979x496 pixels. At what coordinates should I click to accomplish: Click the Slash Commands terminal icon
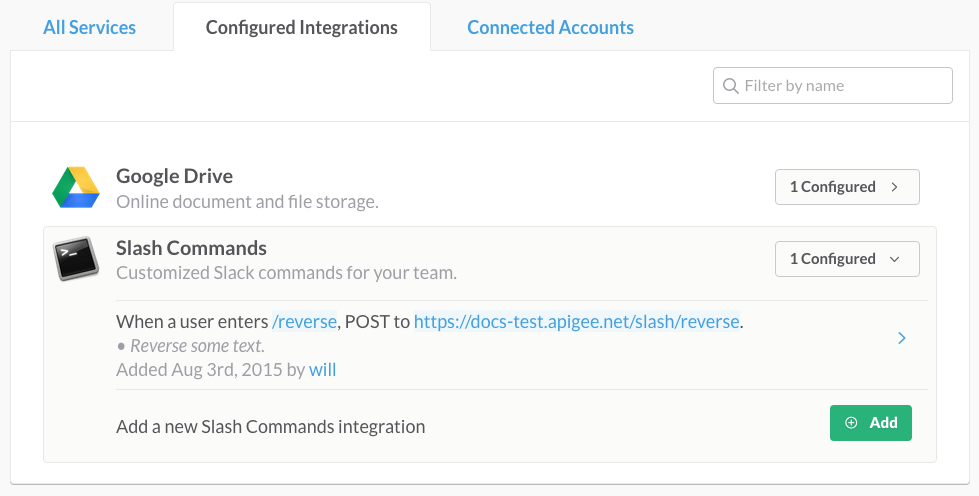[76, 259]
